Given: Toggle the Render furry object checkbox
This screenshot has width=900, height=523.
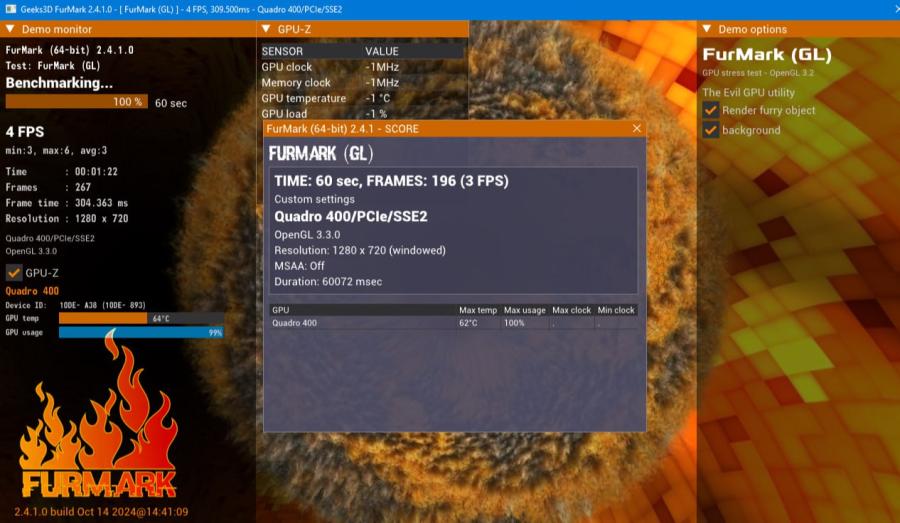Looking at the screenshot, I should click(711, 110).
